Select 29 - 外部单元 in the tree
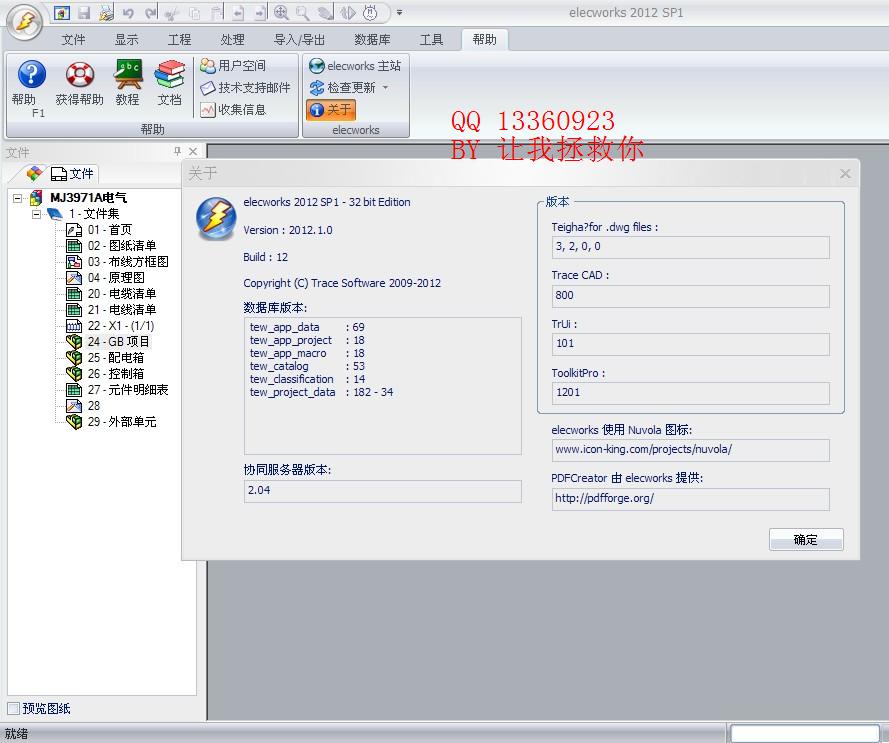Viewport: 889px width, 743px height. coord(122,421)
